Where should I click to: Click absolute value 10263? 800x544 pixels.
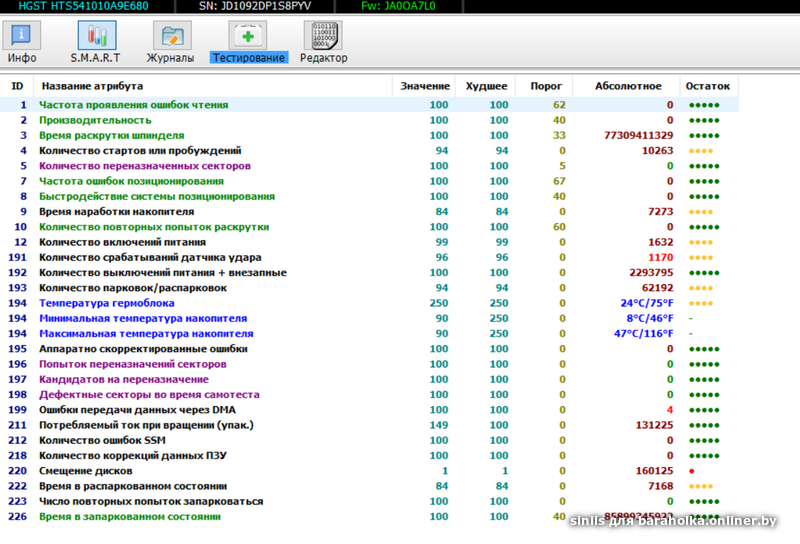point(658,151)
